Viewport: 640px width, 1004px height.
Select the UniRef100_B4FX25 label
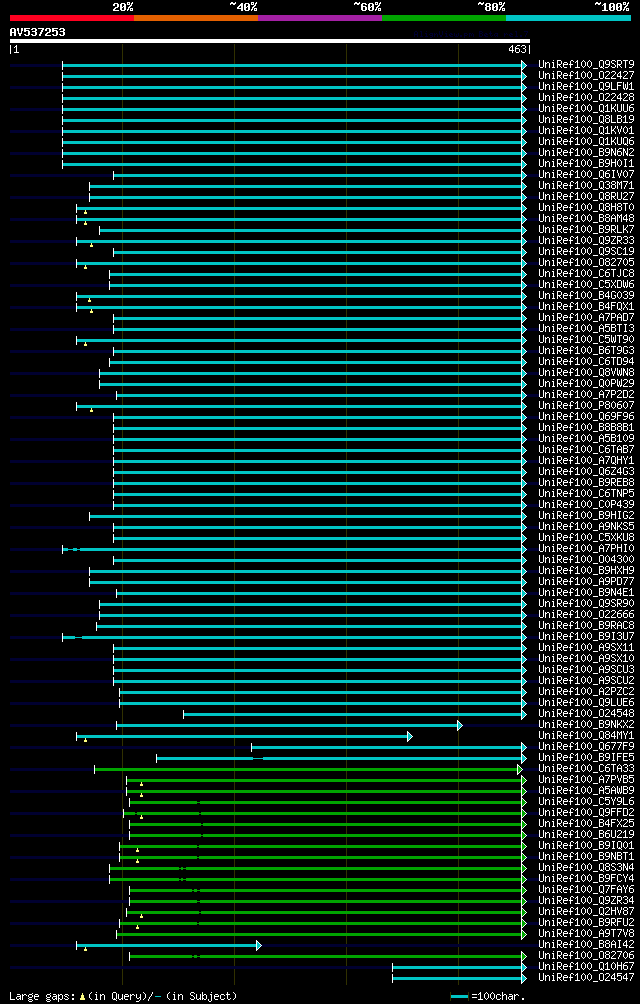(586, 824)
